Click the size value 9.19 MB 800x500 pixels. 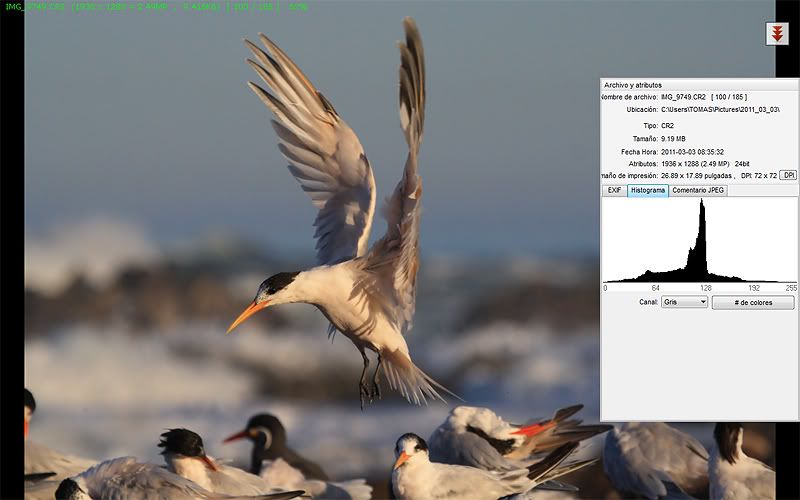[673, 139]
